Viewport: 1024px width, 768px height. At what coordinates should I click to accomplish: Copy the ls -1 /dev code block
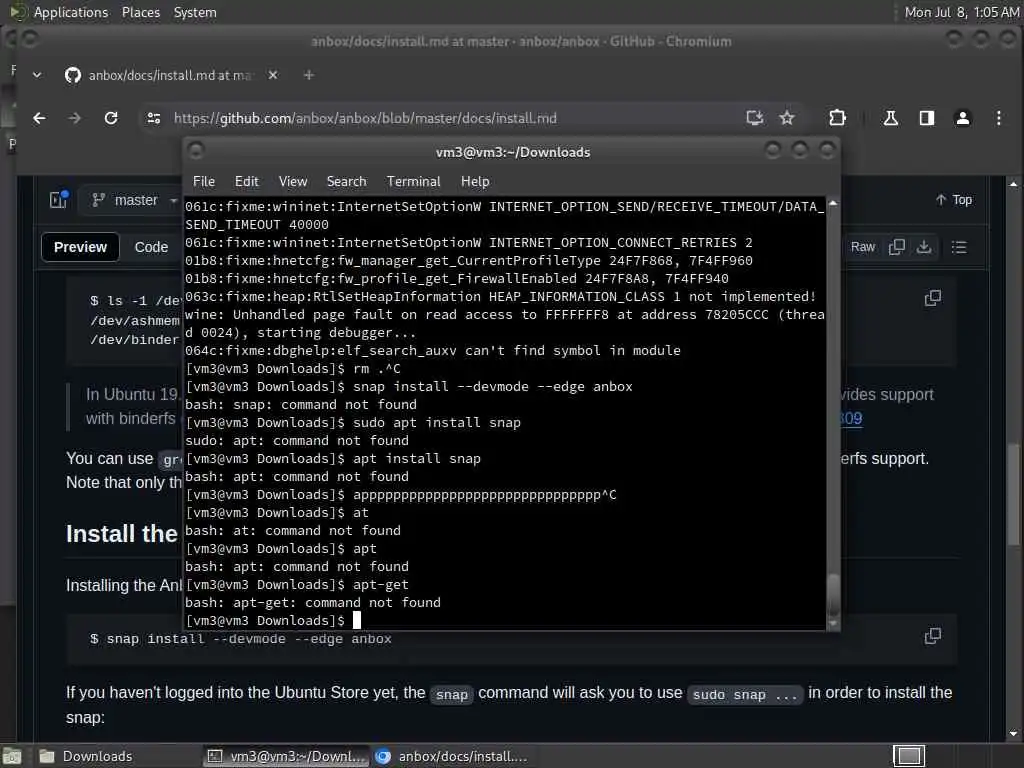933,298
